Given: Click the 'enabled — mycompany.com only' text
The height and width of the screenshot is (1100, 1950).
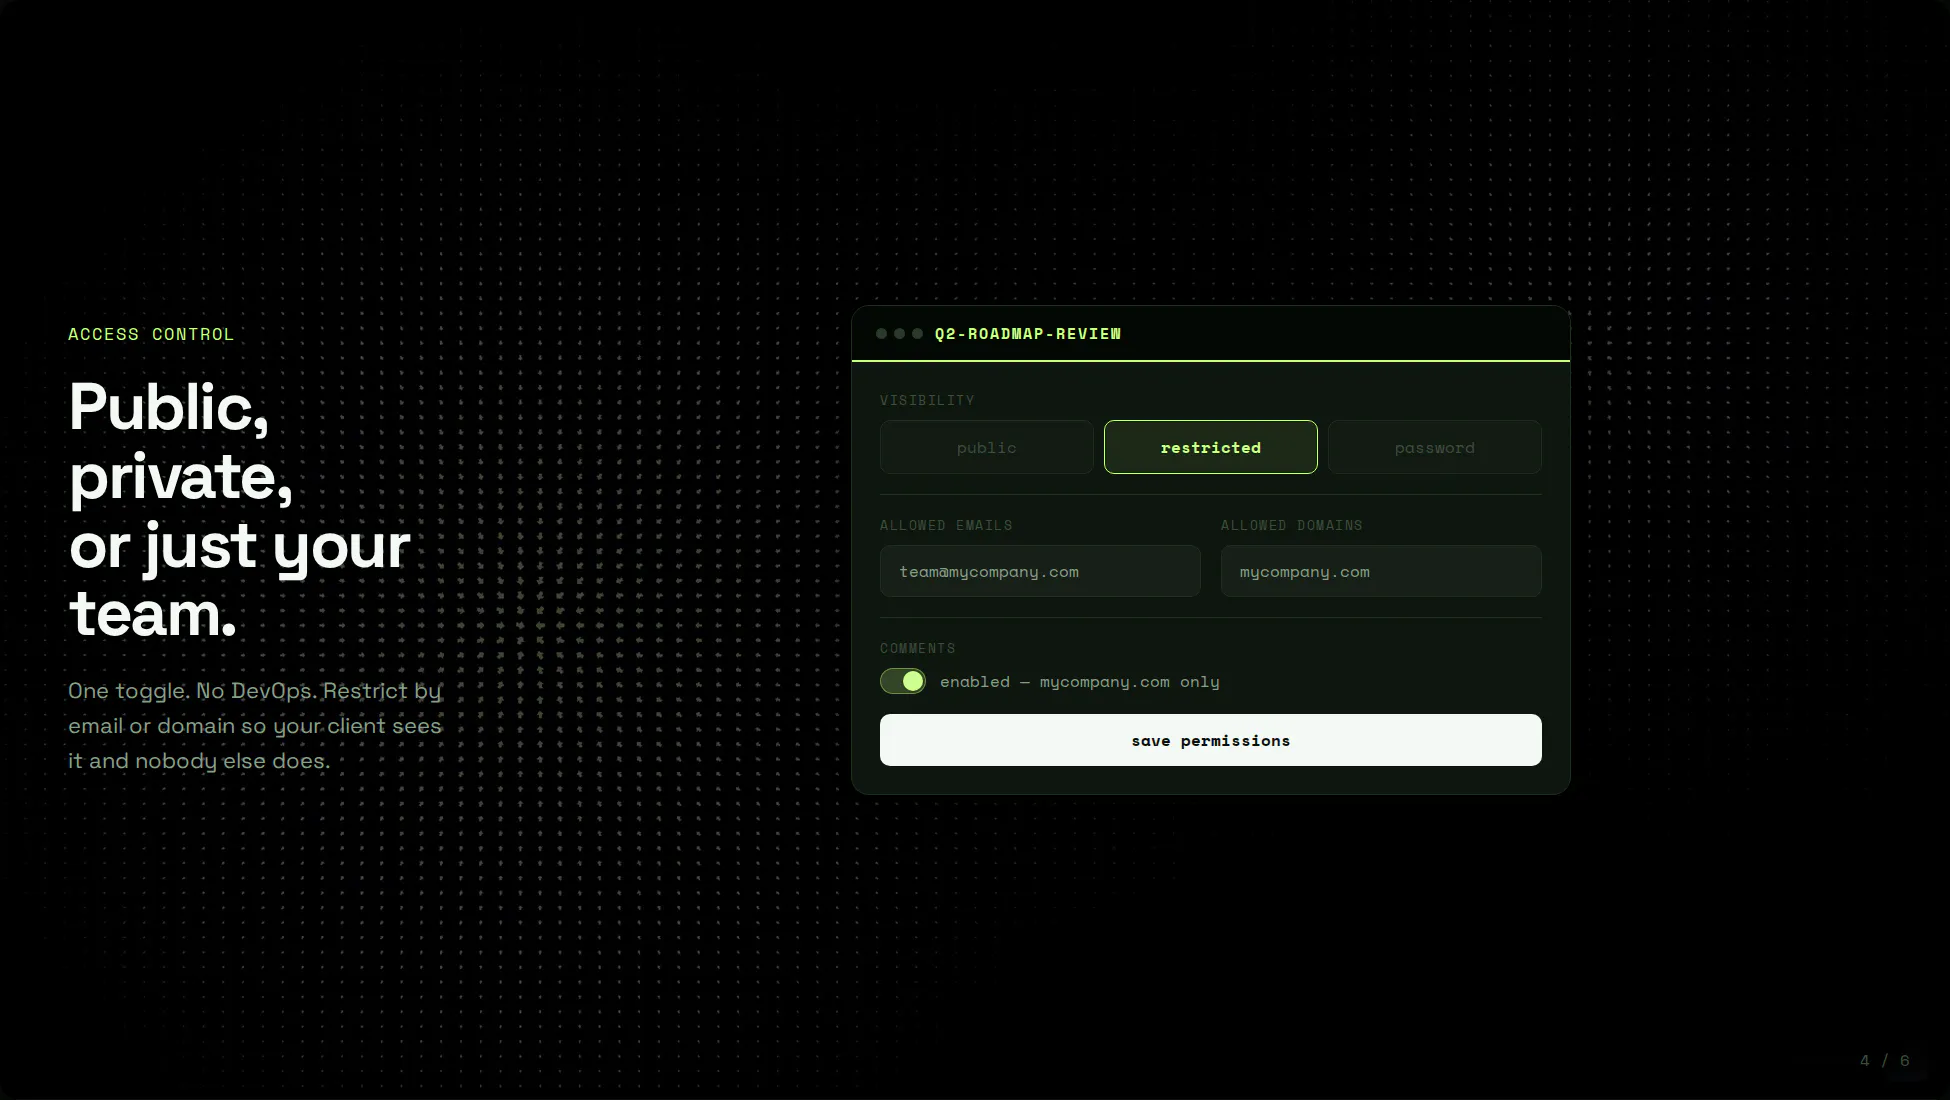Looking at the screenshot, I should pyautogui.click(x=1080, y=682).
